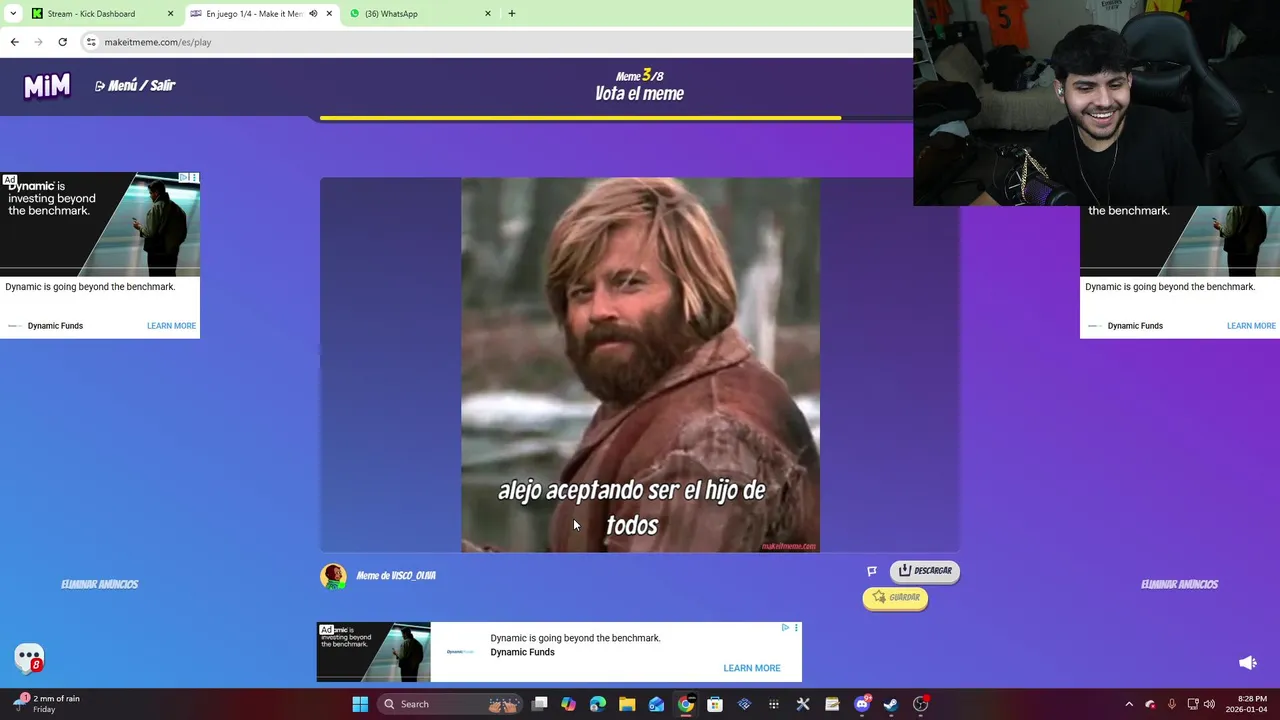
Task: Click the site information icon in address bar
Action: pos(91,42)
